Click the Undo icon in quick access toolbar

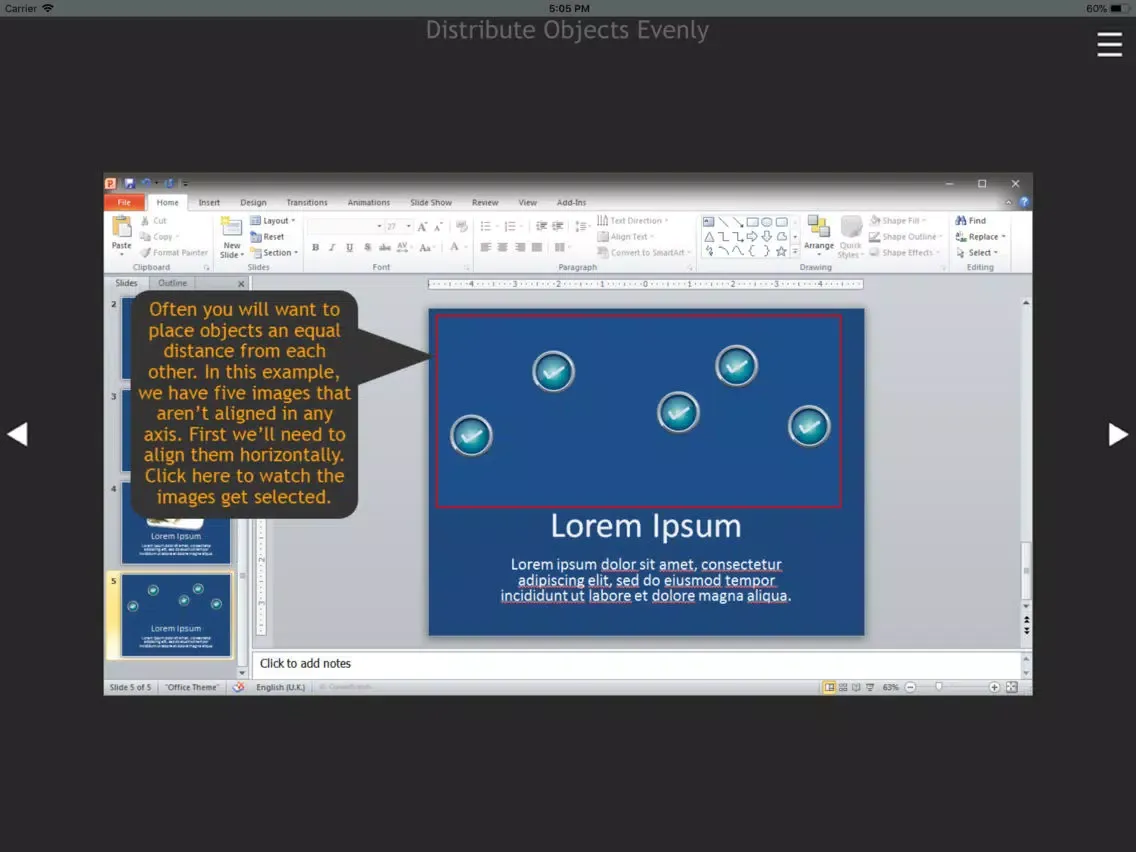pyautogui.click(x=146, y=183)
